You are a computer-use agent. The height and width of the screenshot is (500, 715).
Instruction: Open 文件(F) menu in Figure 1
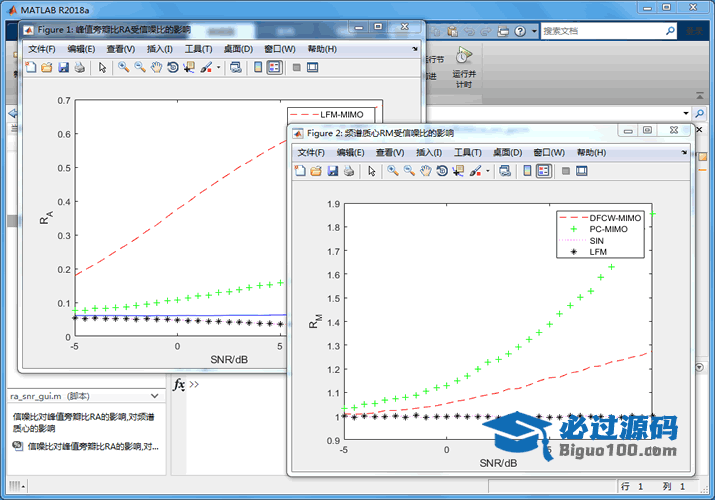pyautogui.click(x=42, y=49)
